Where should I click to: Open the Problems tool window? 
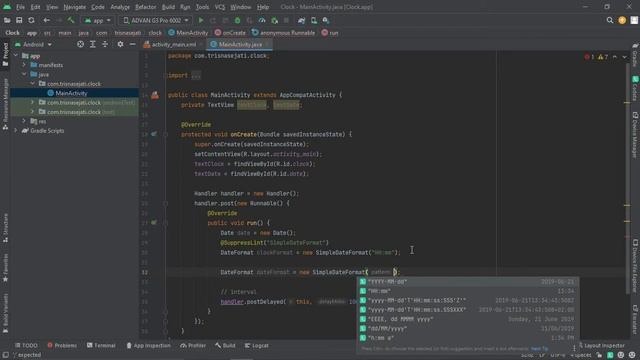click(x=62, y=345)
